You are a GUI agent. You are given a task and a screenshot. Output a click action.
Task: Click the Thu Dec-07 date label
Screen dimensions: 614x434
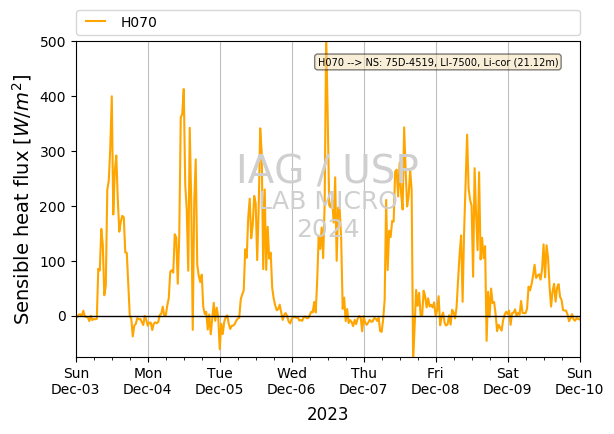(x=364, y=381)
